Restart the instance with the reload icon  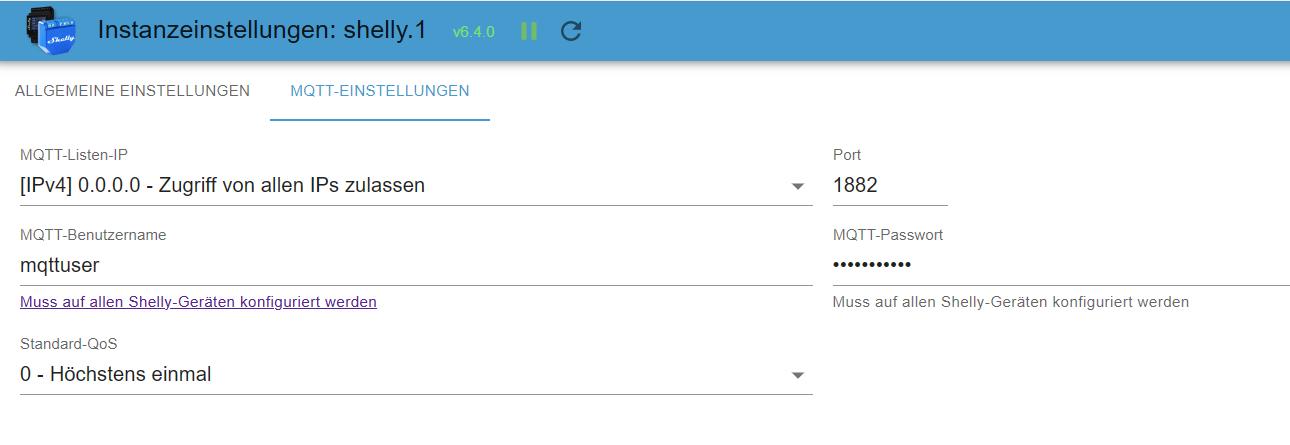571,31
